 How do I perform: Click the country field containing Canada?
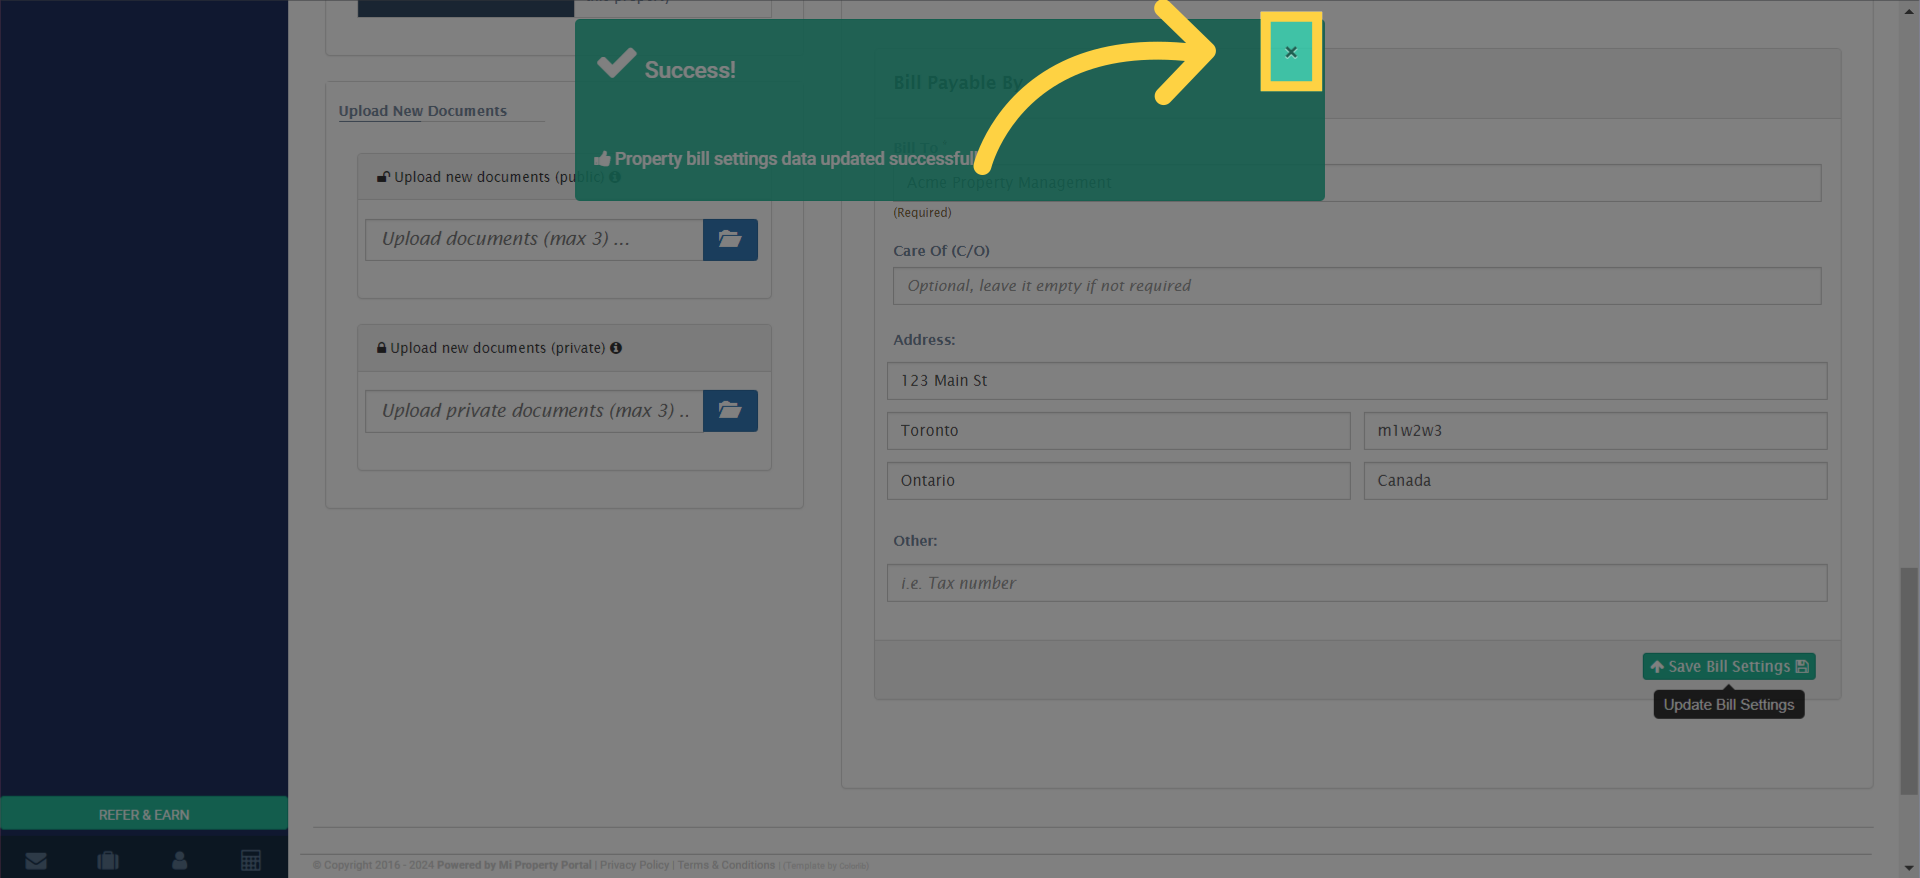tap(1595, 481)
